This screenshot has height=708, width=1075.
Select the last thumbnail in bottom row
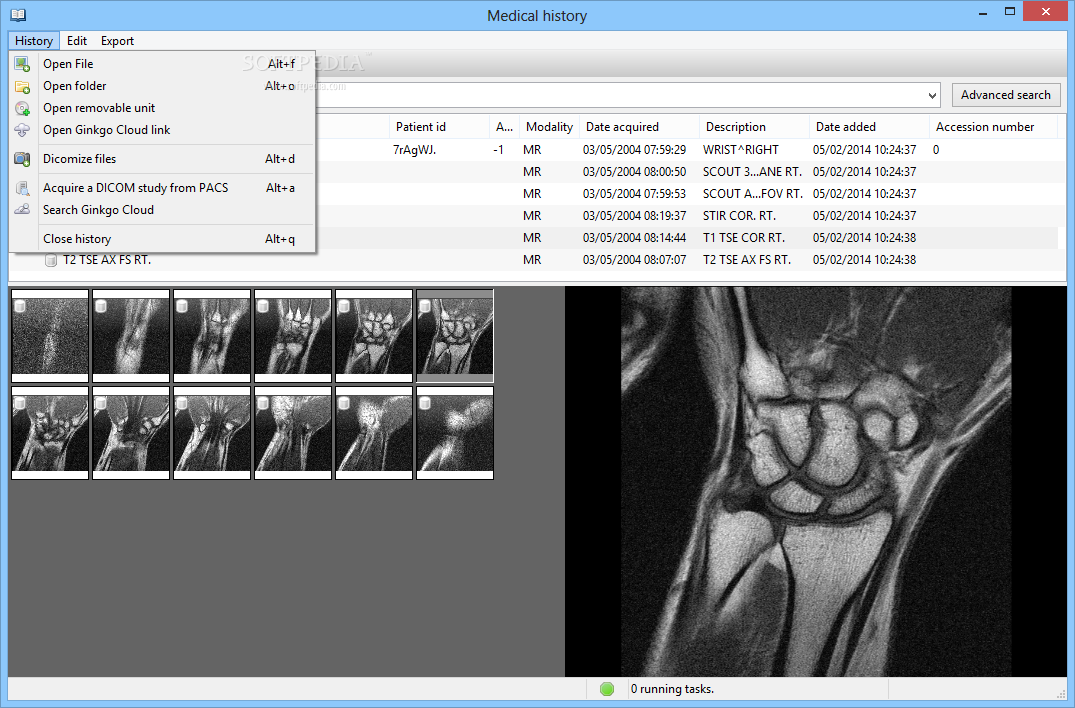(455, 433)
